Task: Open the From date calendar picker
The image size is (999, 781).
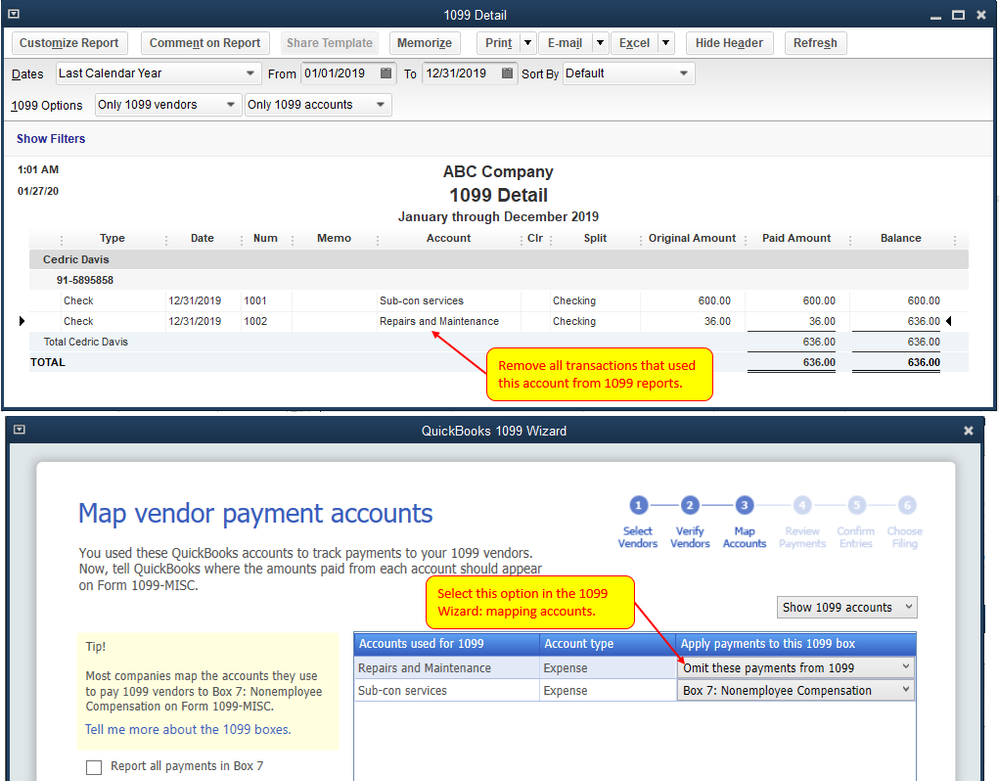Action: pyautogui.click(x=385, y=73)
